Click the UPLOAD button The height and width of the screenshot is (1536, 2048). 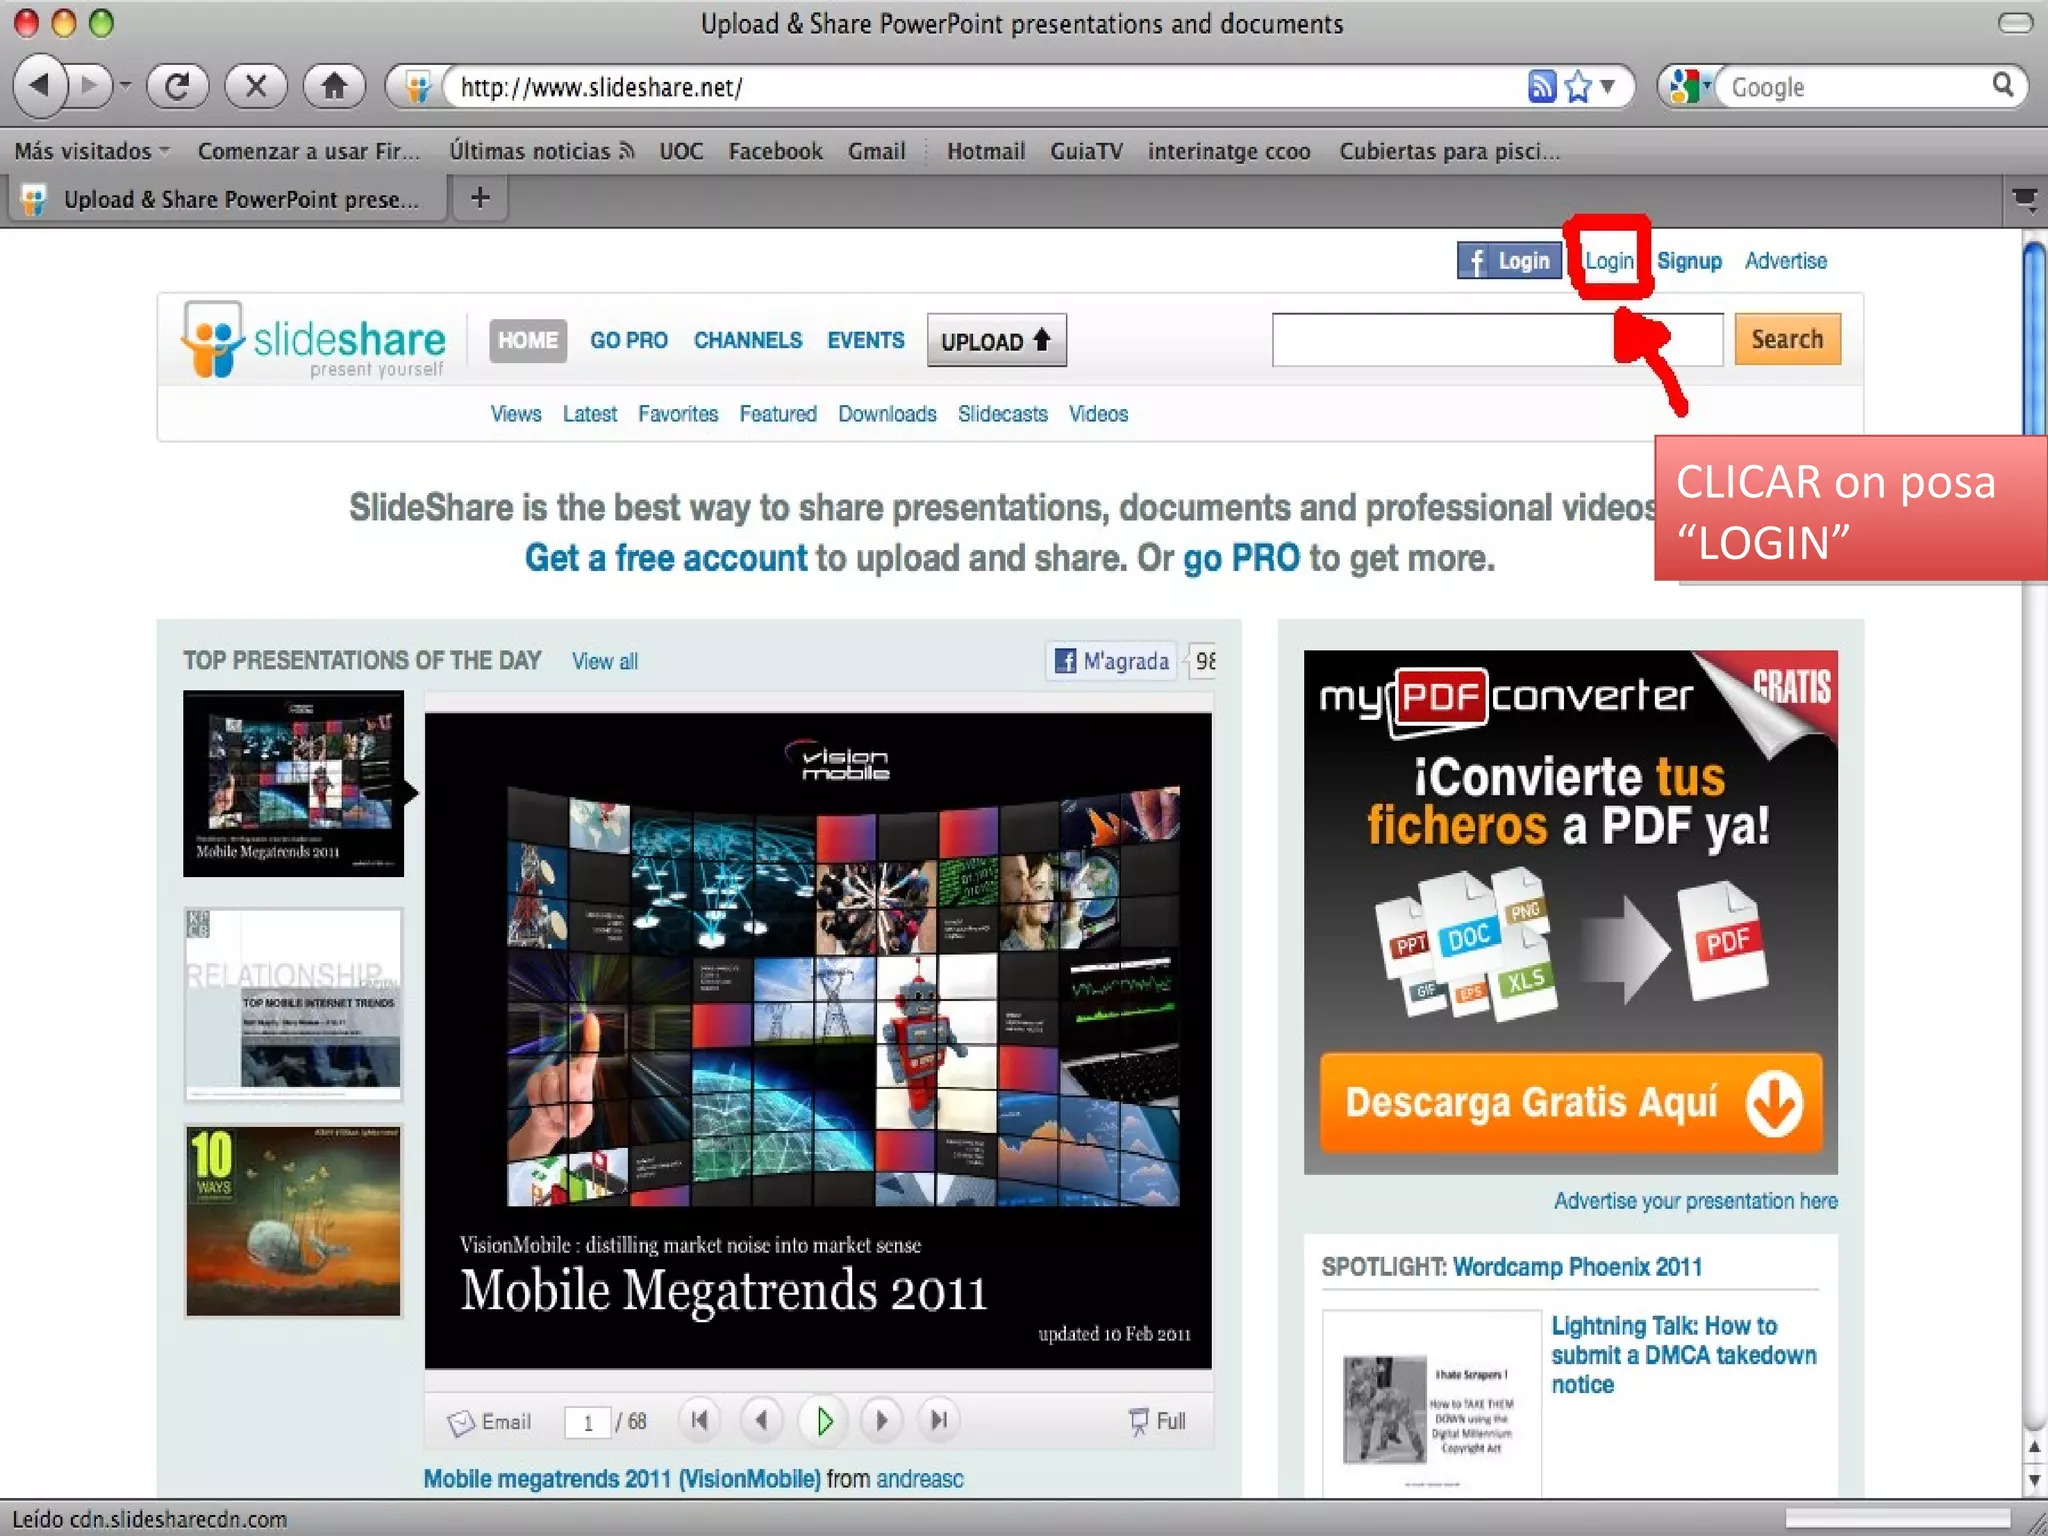[x=996, y=341]
